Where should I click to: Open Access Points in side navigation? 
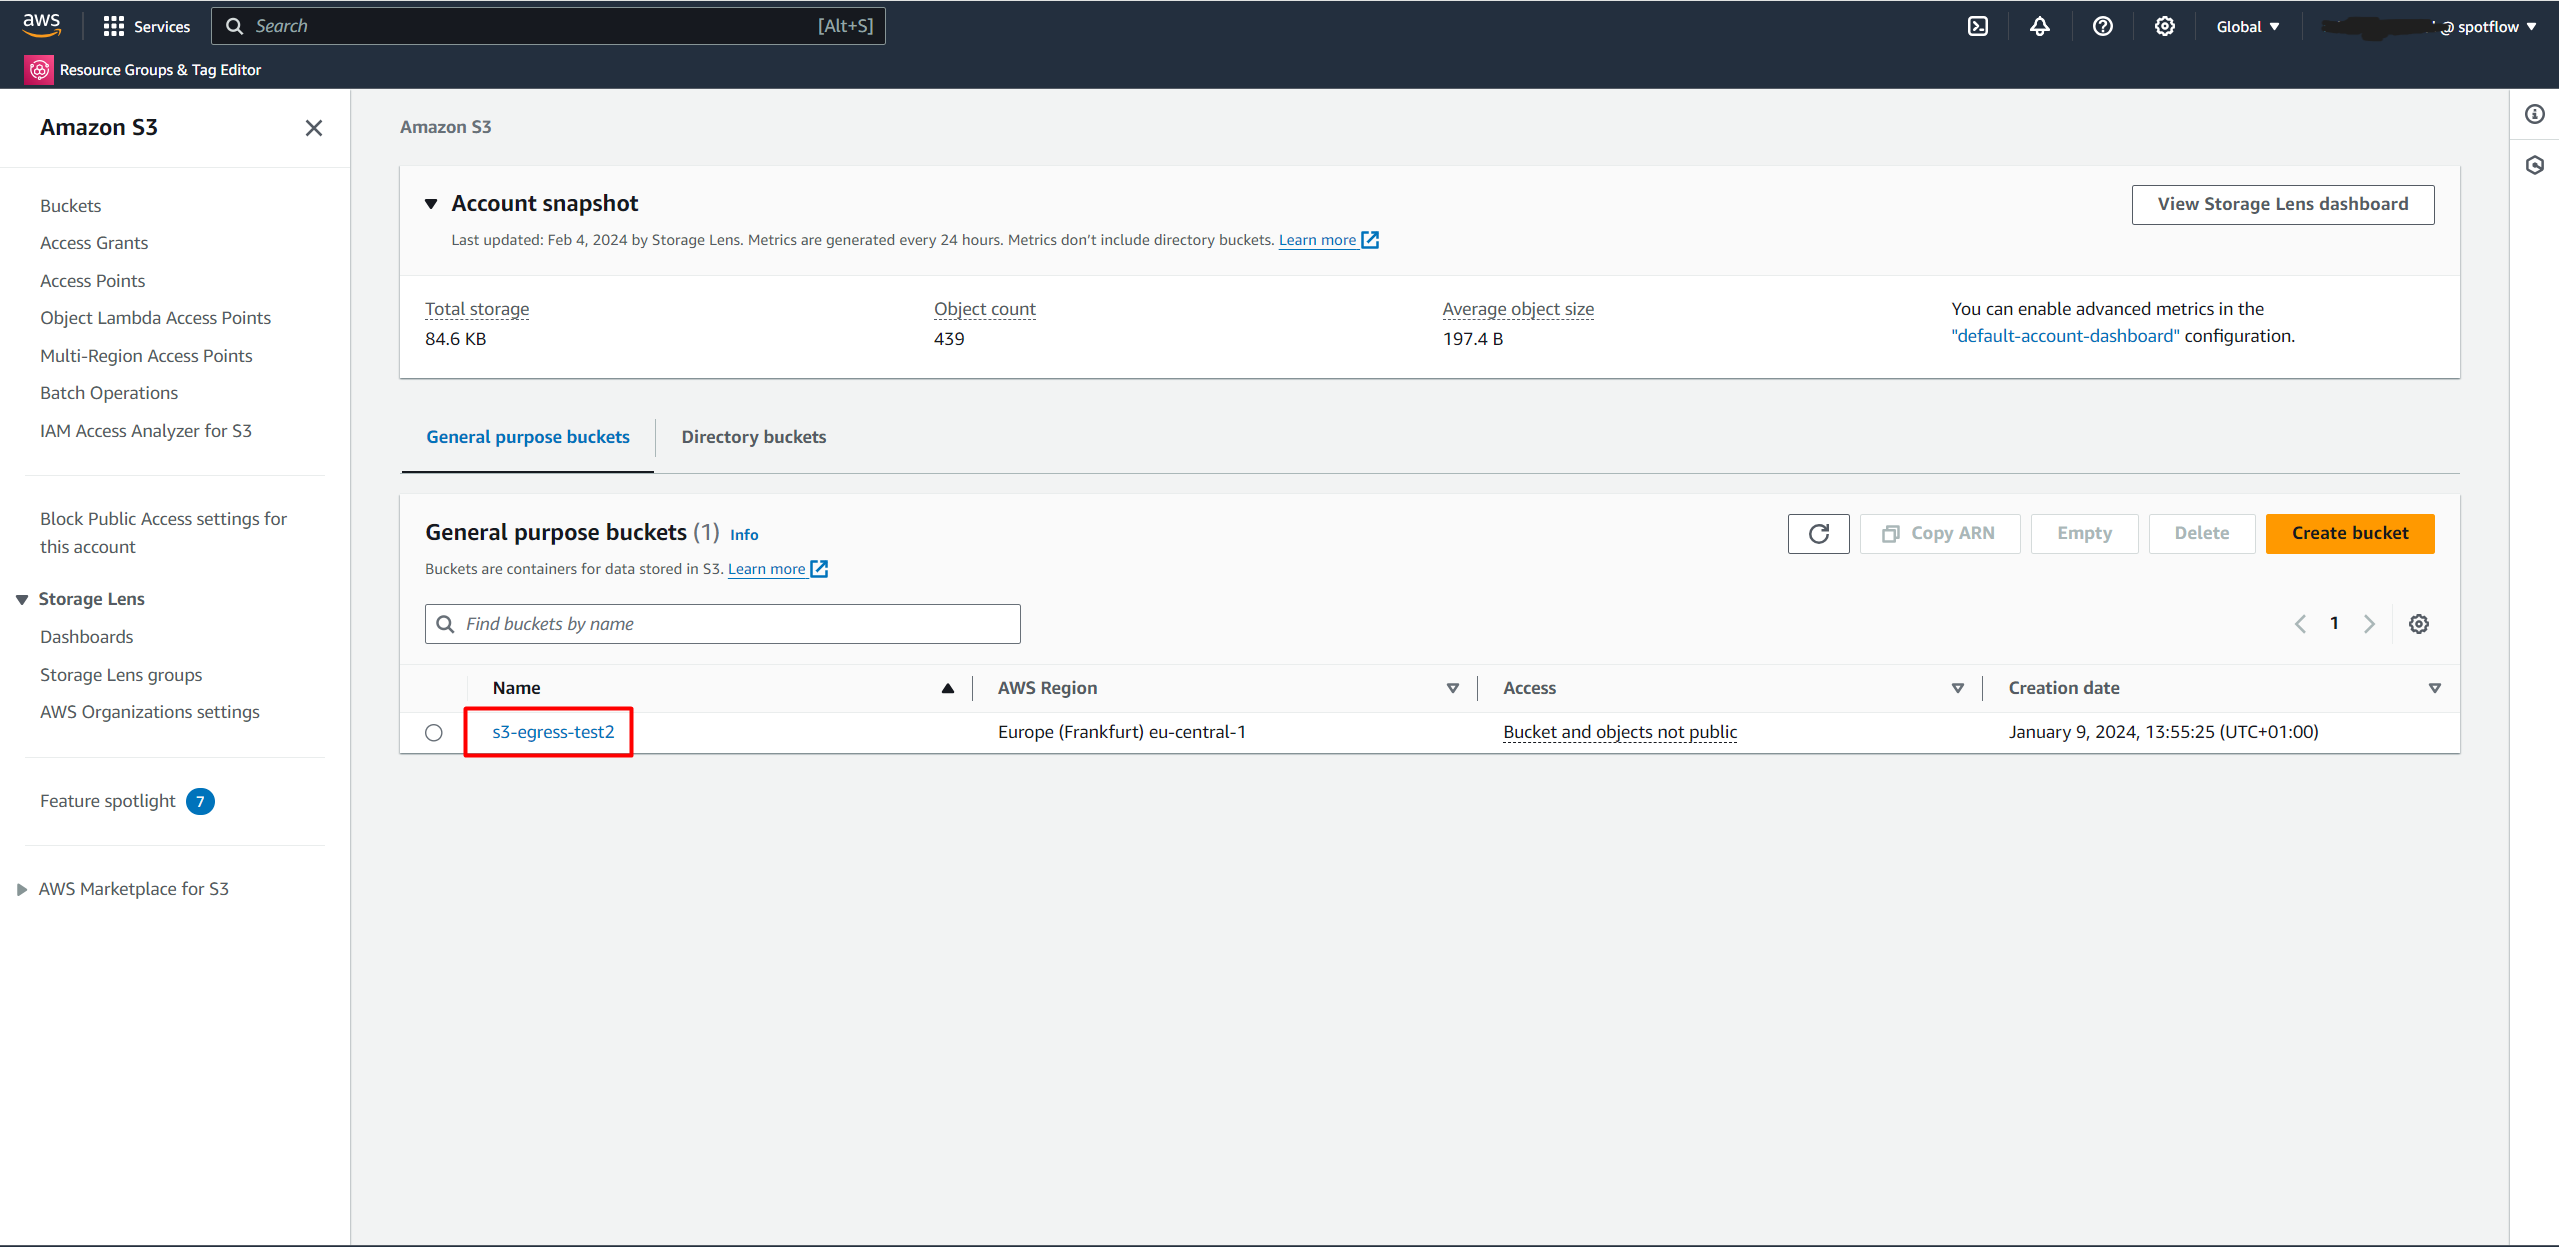[93, 281]
